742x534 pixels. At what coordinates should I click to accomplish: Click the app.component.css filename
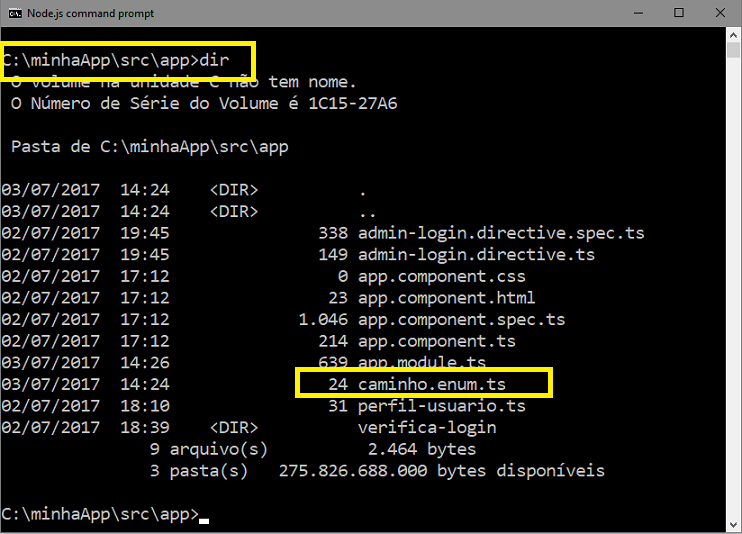442,276
